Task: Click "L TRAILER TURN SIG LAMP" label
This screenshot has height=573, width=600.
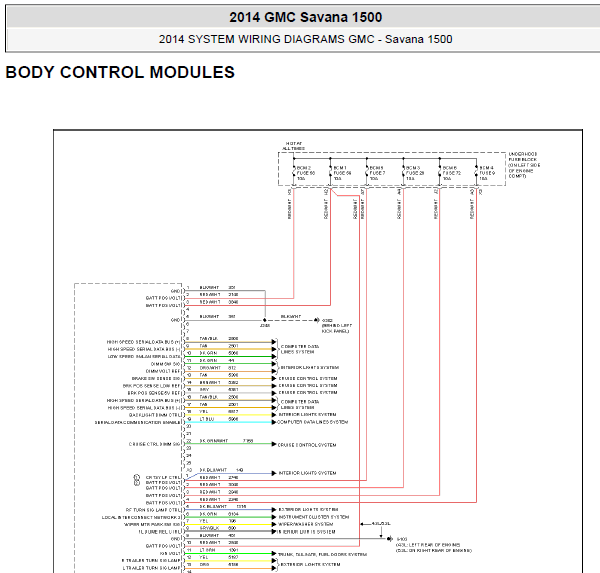Action: (152, 568)
